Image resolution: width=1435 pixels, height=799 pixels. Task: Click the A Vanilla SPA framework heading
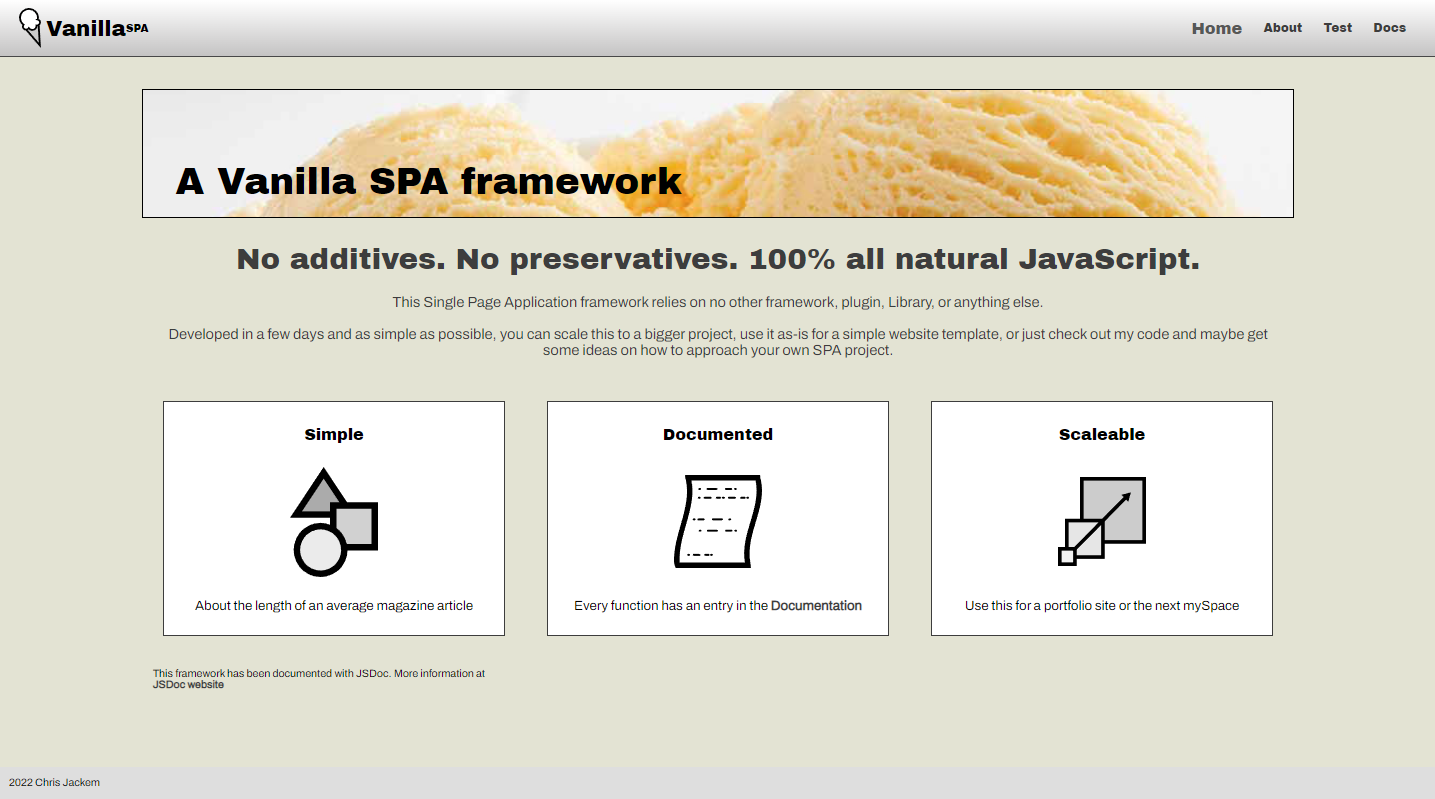428,181
